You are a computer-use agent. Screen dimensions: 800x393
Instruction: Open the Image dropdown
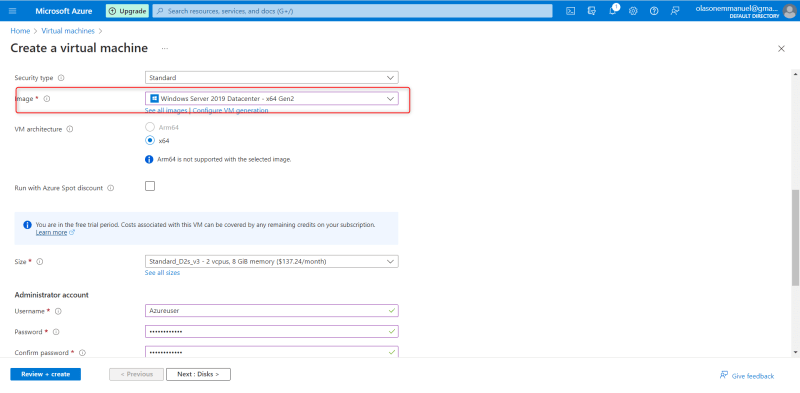pos(271,99)
